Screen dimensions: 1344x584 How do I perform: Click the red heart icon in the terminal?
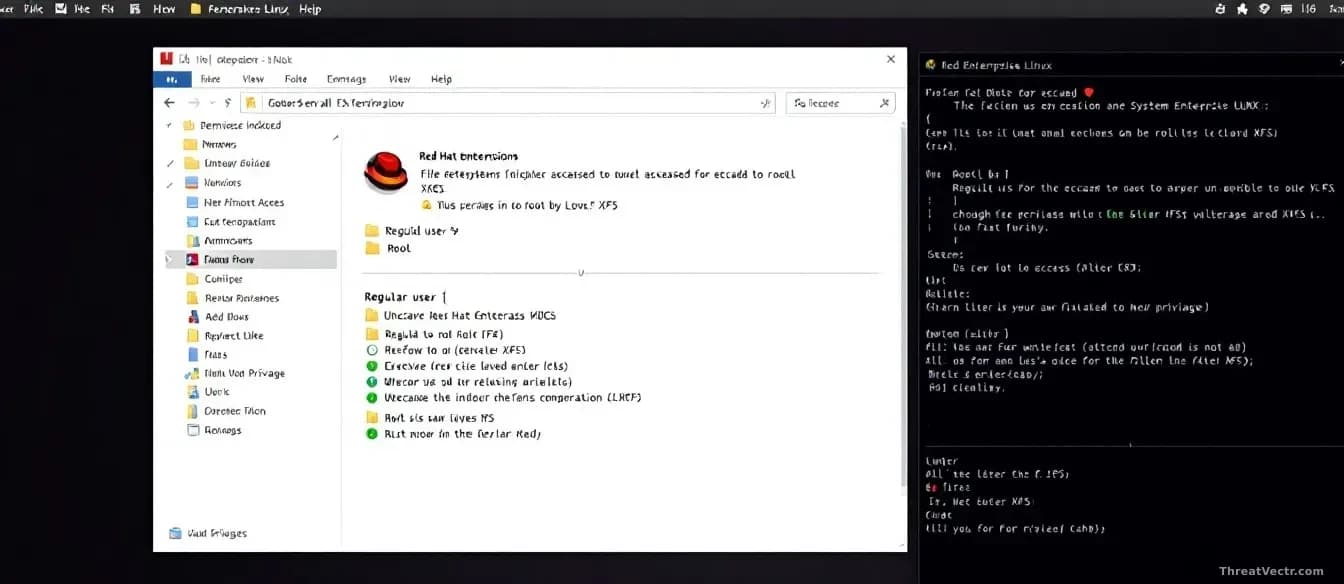click(1089, 92)
